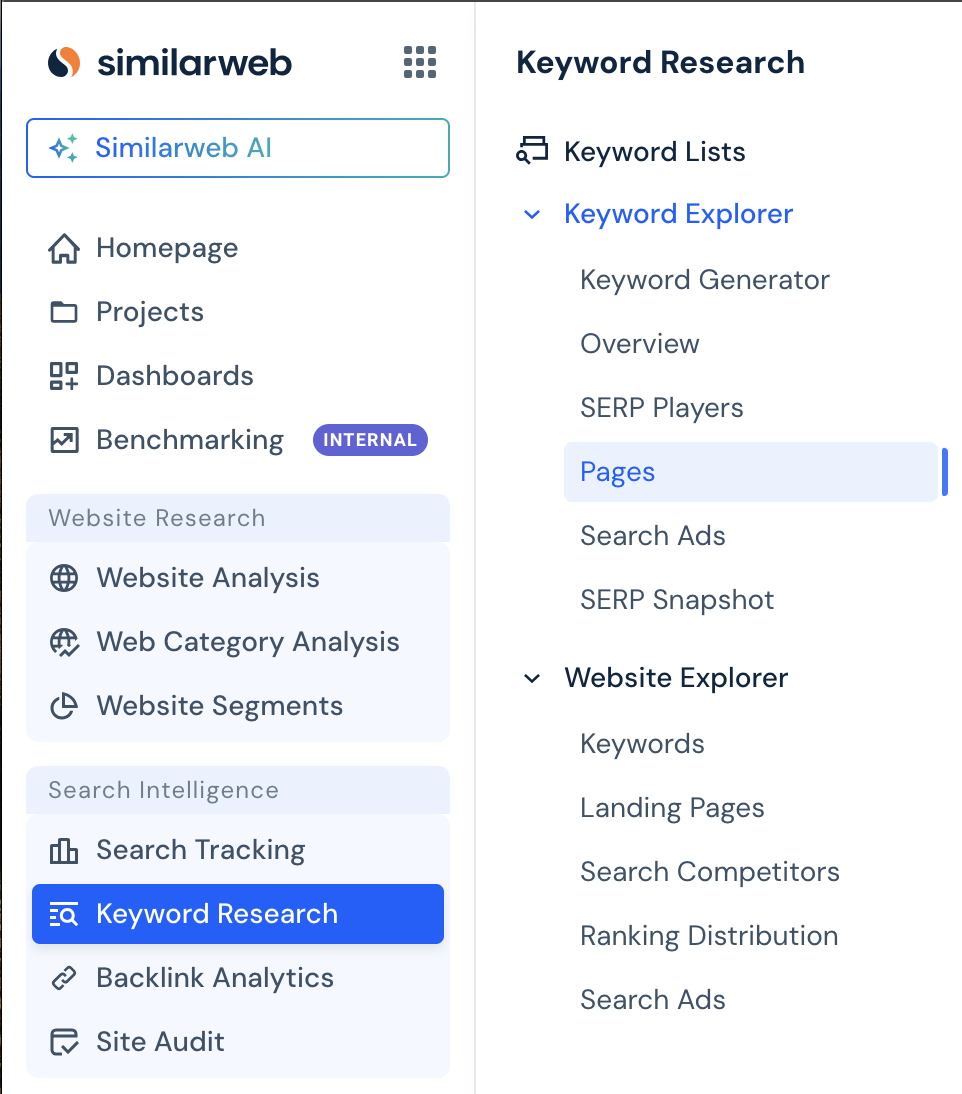
Task: Click the Search Tracking bar chart icon
Action: coord(64,850)
